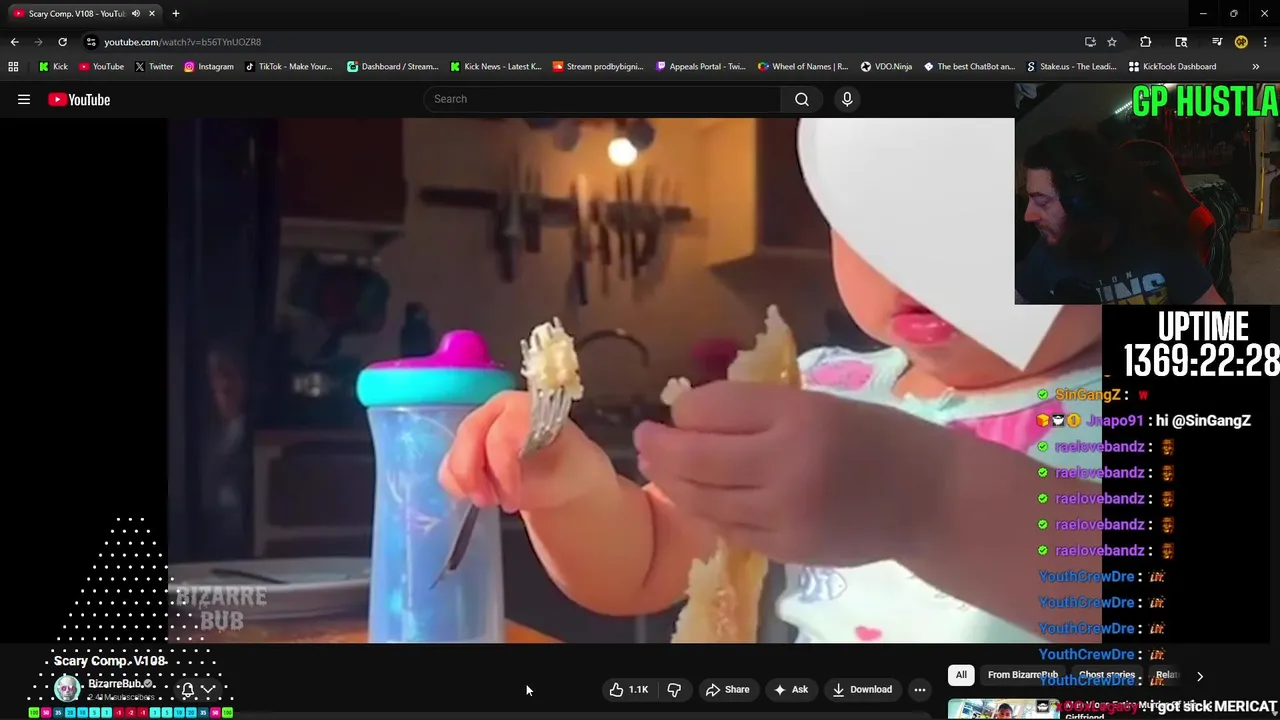Open Dashboard / Stream bookmark
Viewport: 1280px width, 720px height.
(392, 67)
